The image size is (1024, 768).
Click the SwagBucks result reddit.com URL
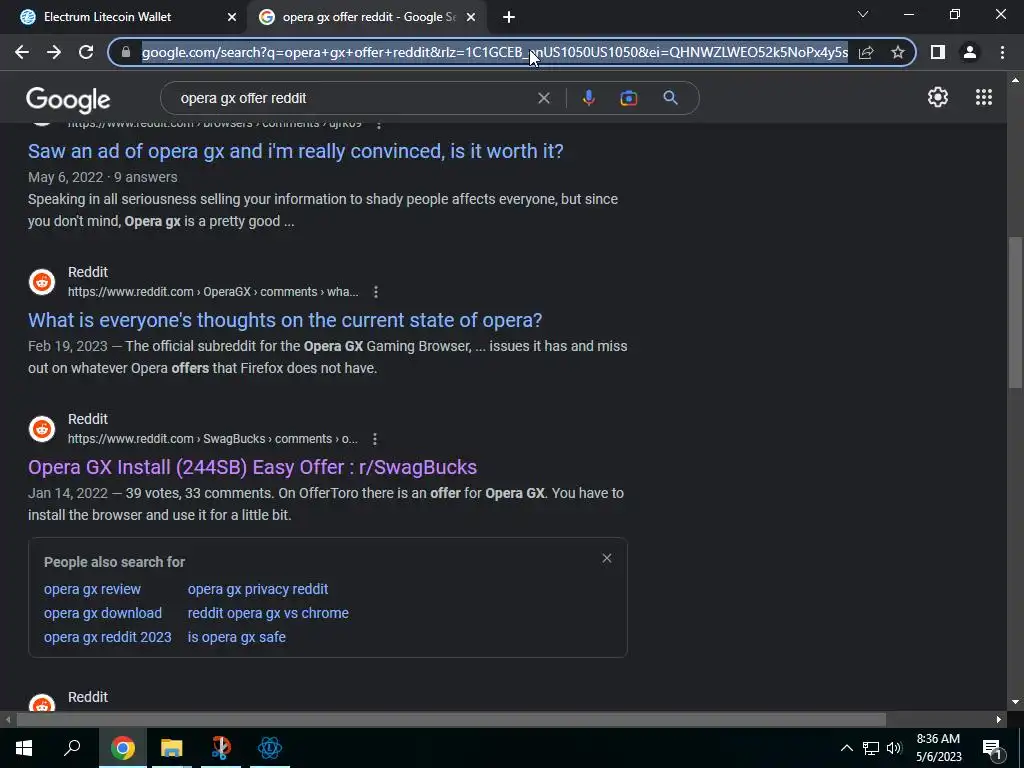click(213, 439)
